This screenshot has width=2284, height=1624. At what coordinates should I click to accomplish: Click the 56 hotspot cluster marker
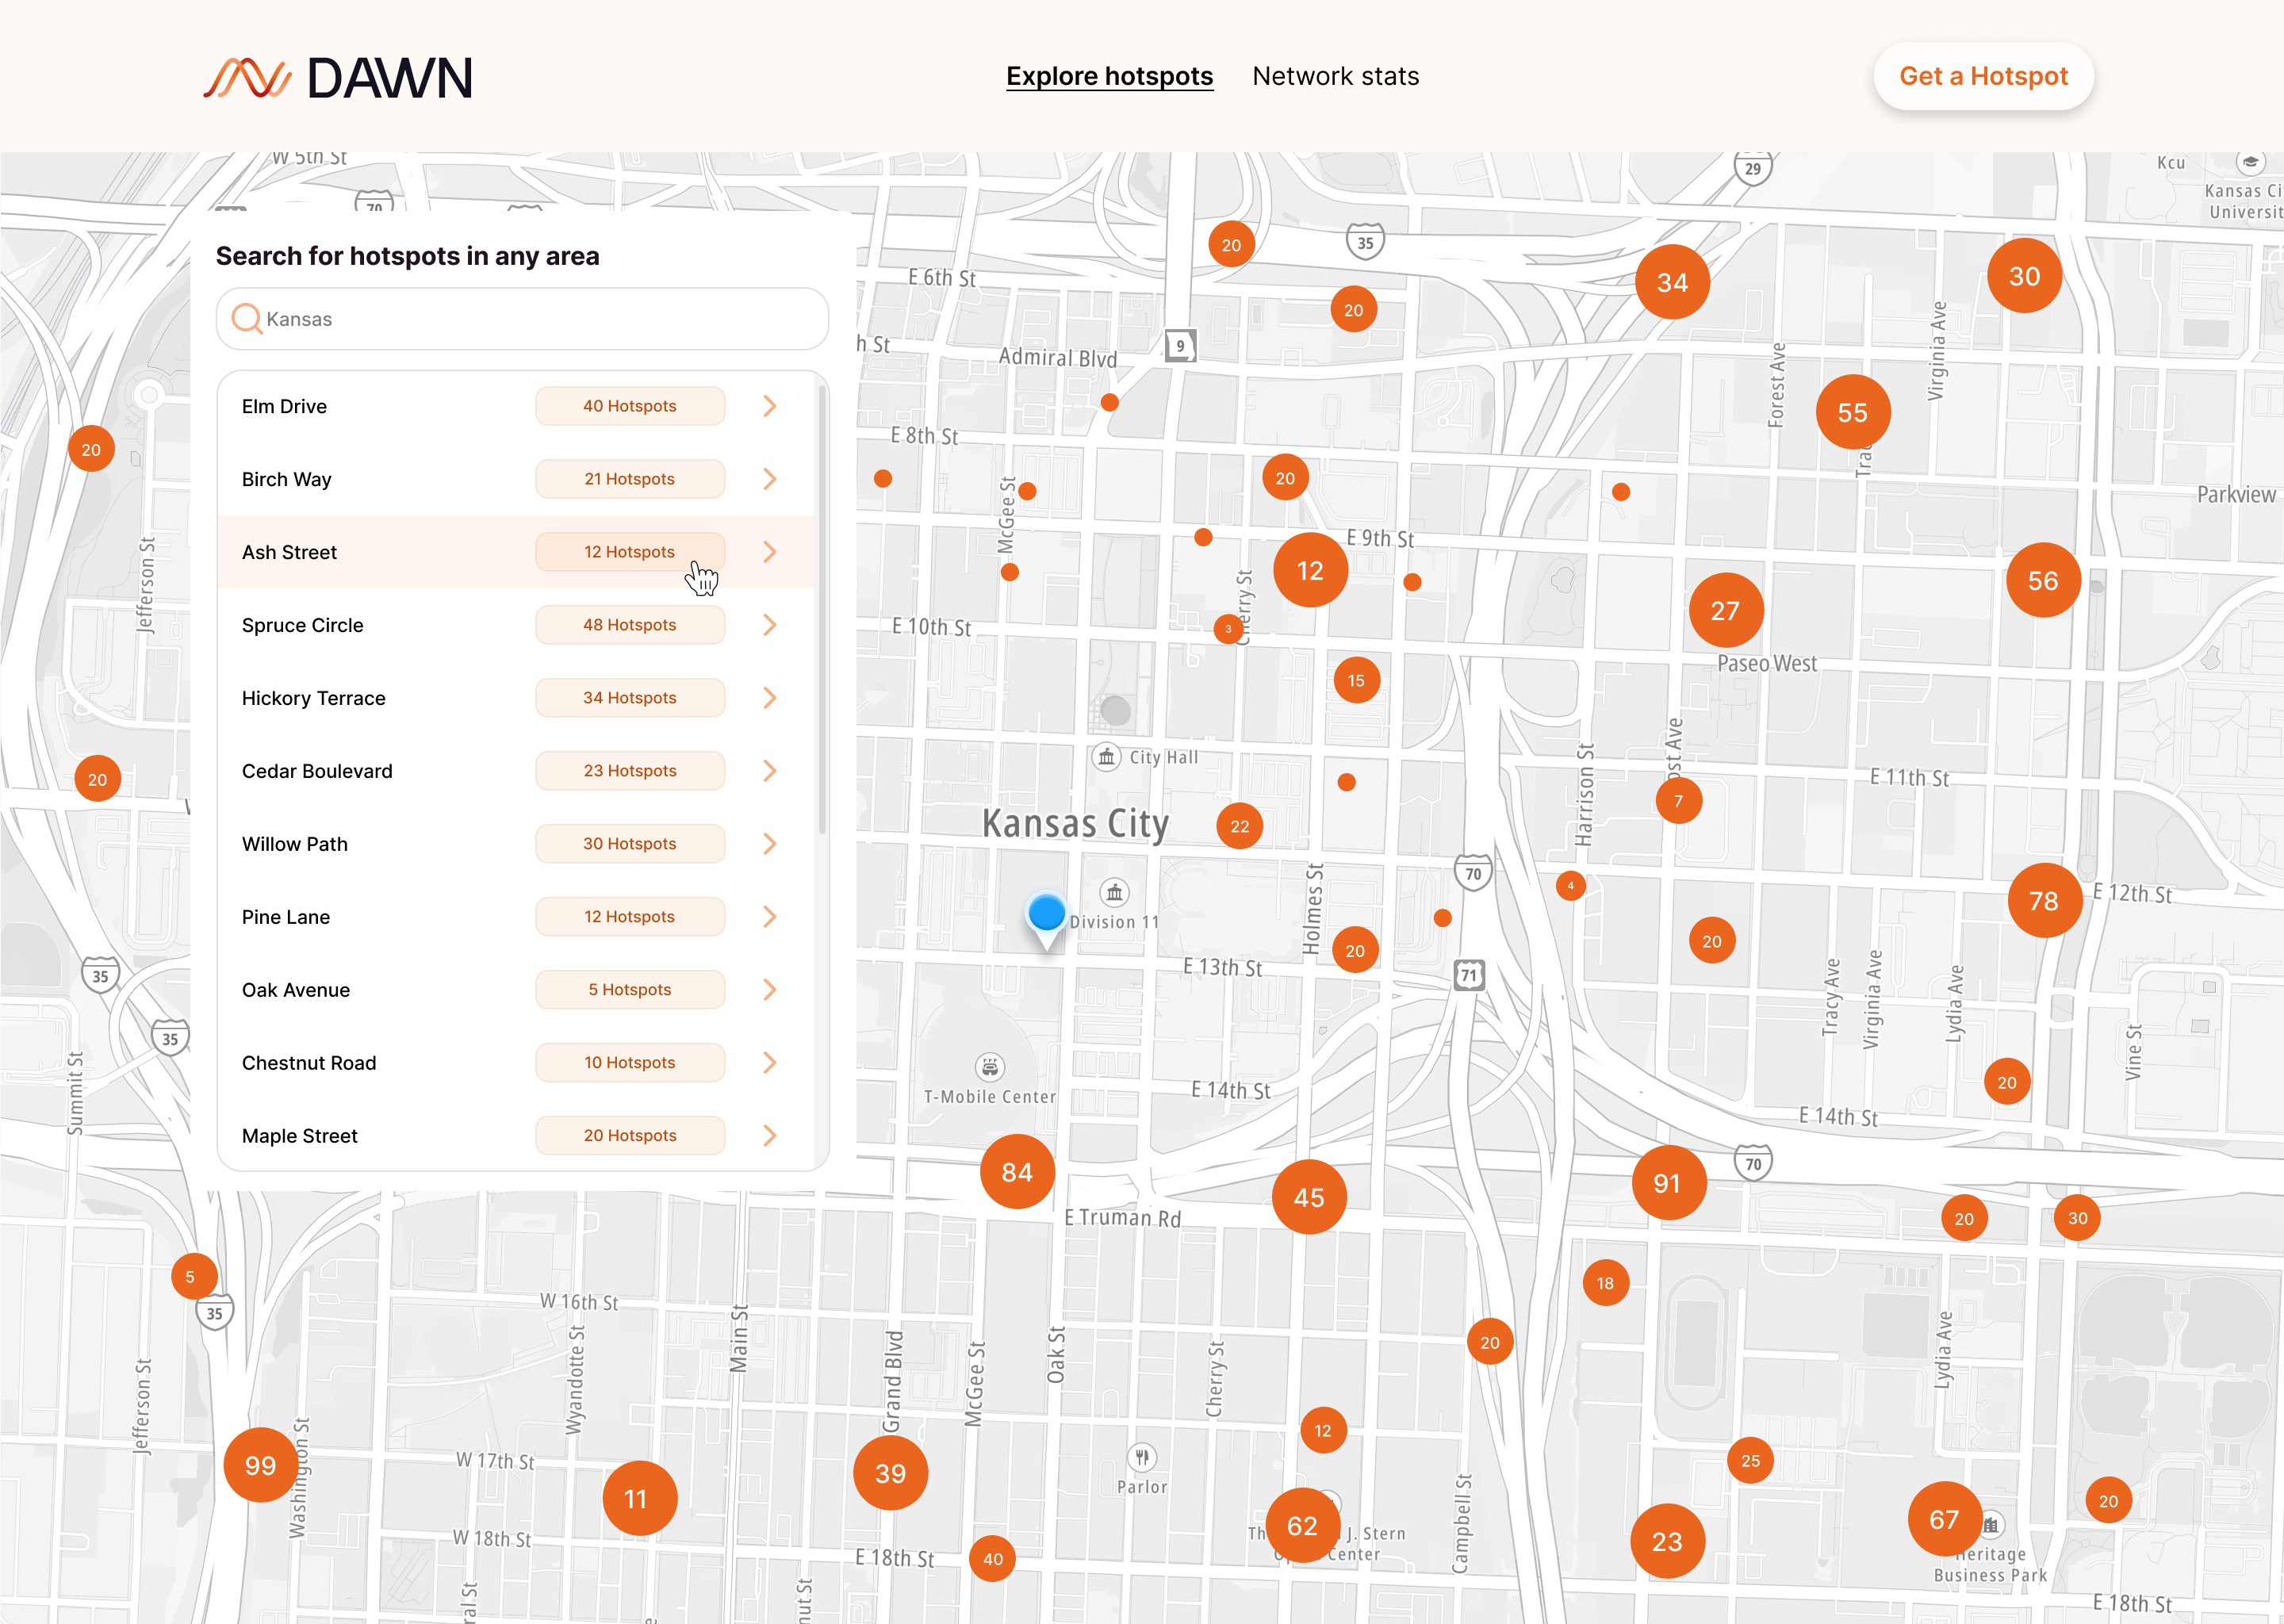(x=2043, y=580)
